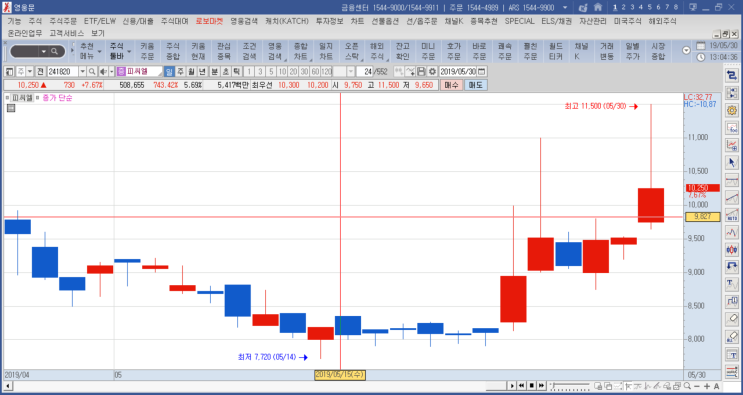Open chart settings gear in right sidebar
The width and height of the screenshot is (743, 395).
click(732, 110)
